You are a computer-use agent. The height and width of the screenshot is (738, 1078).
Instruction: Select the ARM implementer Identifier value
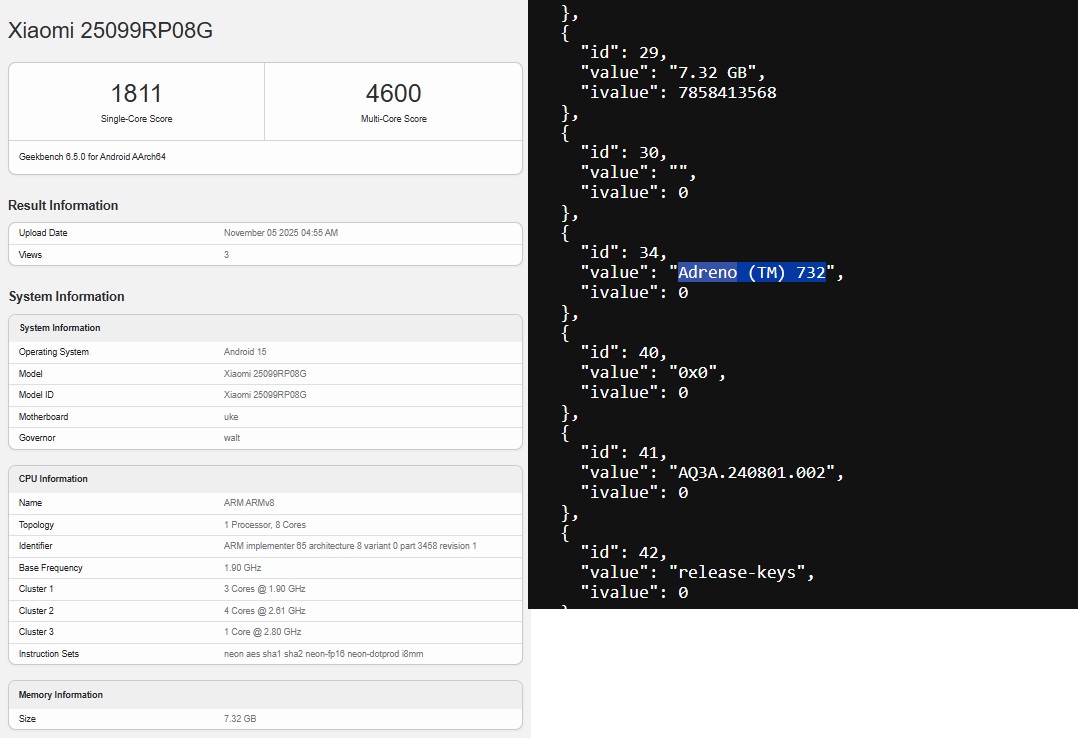click(350, 546)
